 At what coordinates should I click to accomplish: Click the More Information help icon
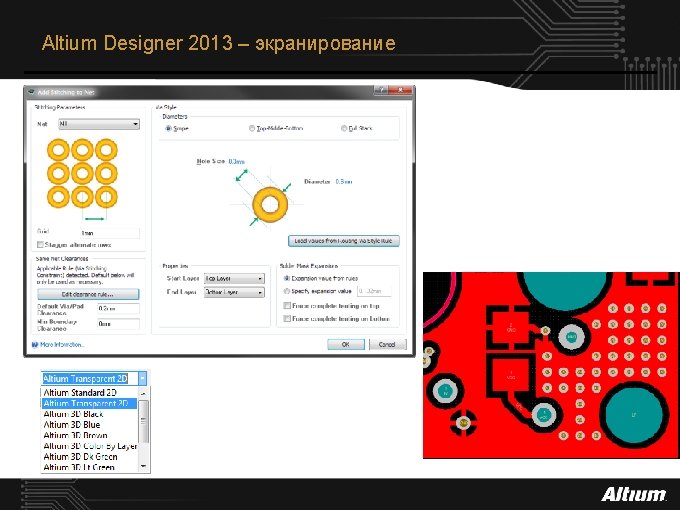pos(35,345)
